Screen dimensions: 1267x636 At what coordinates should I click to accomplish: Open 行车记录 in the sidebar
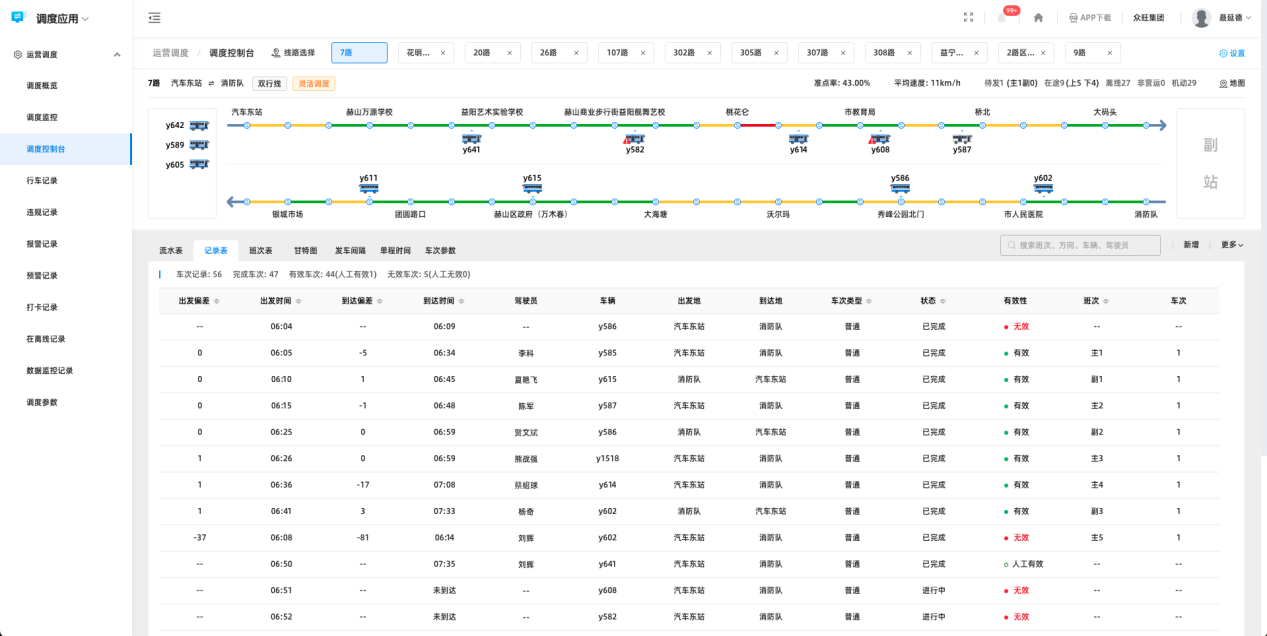pos(42,181)
